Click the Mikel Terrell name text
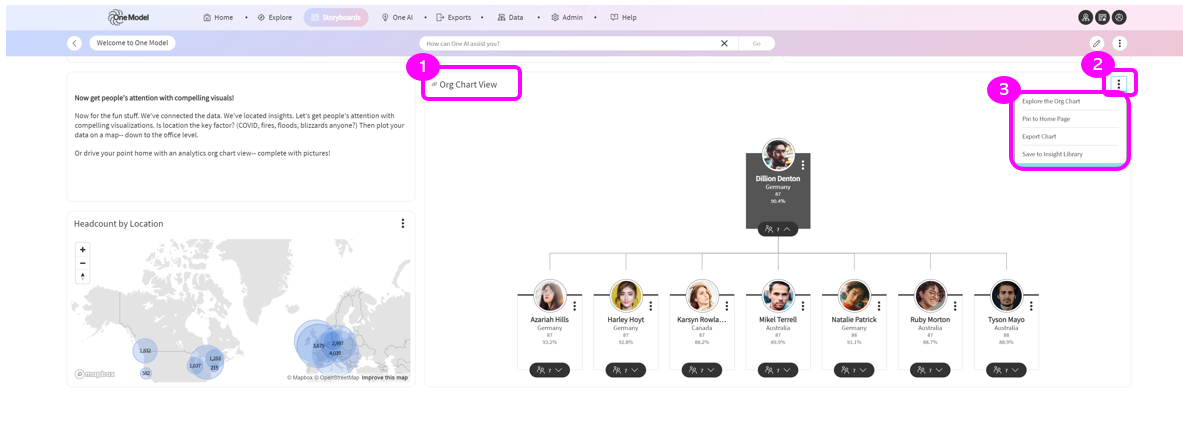 [x=778, y=320]
